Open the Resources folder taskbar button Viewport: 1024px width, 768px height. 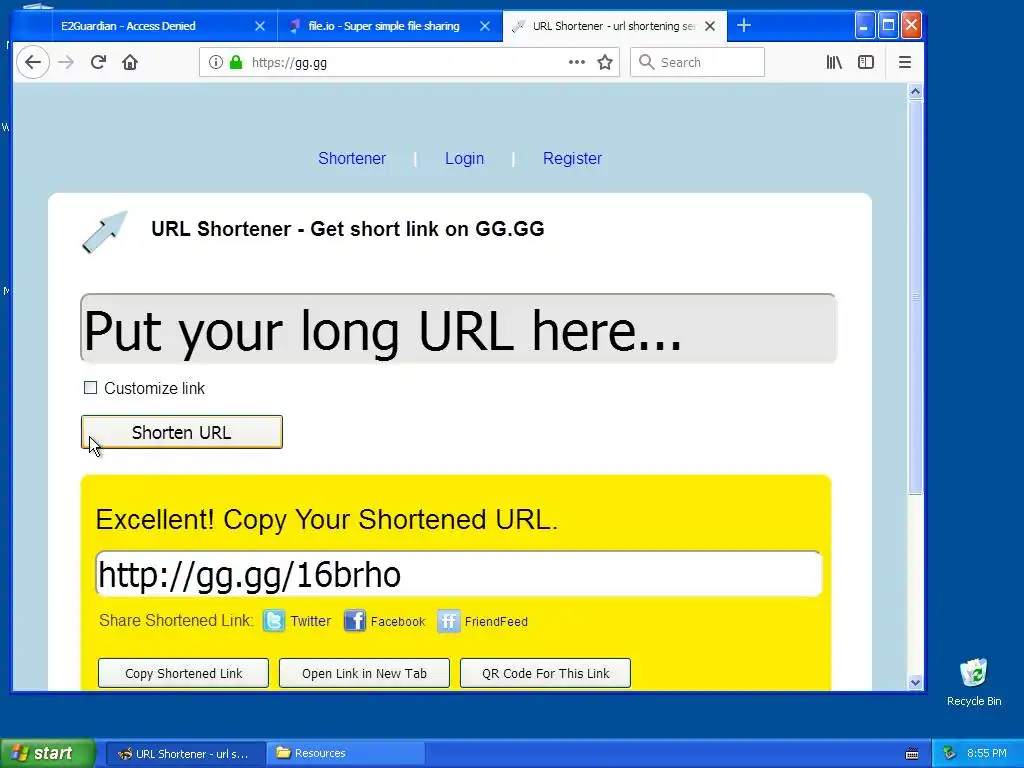pos(347,754)
